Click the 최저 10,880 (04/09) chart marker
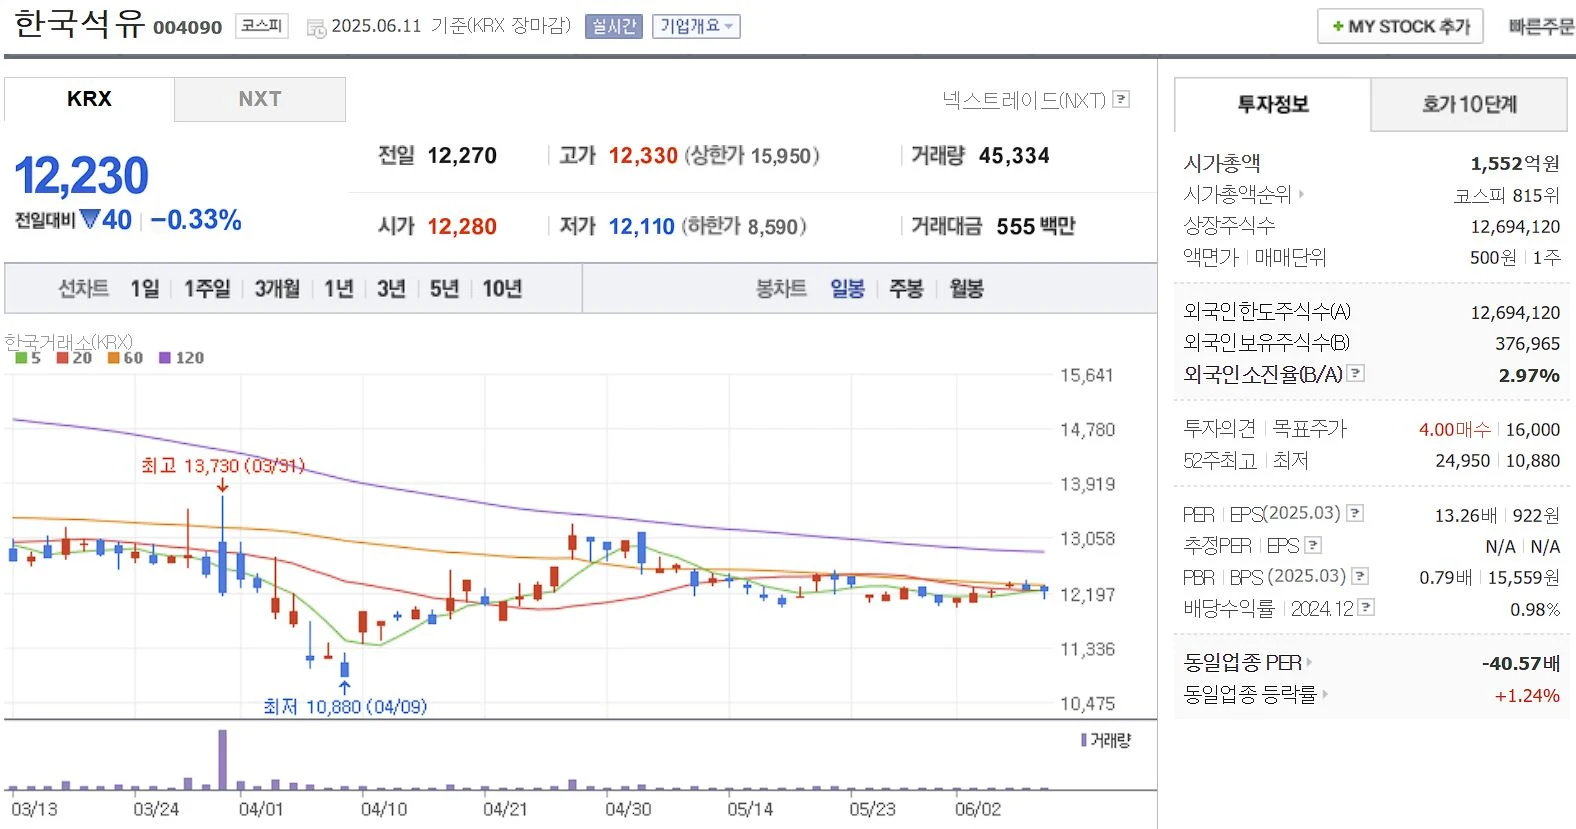This screenshot has height=829, width=1576. click(x=345, y=707)
